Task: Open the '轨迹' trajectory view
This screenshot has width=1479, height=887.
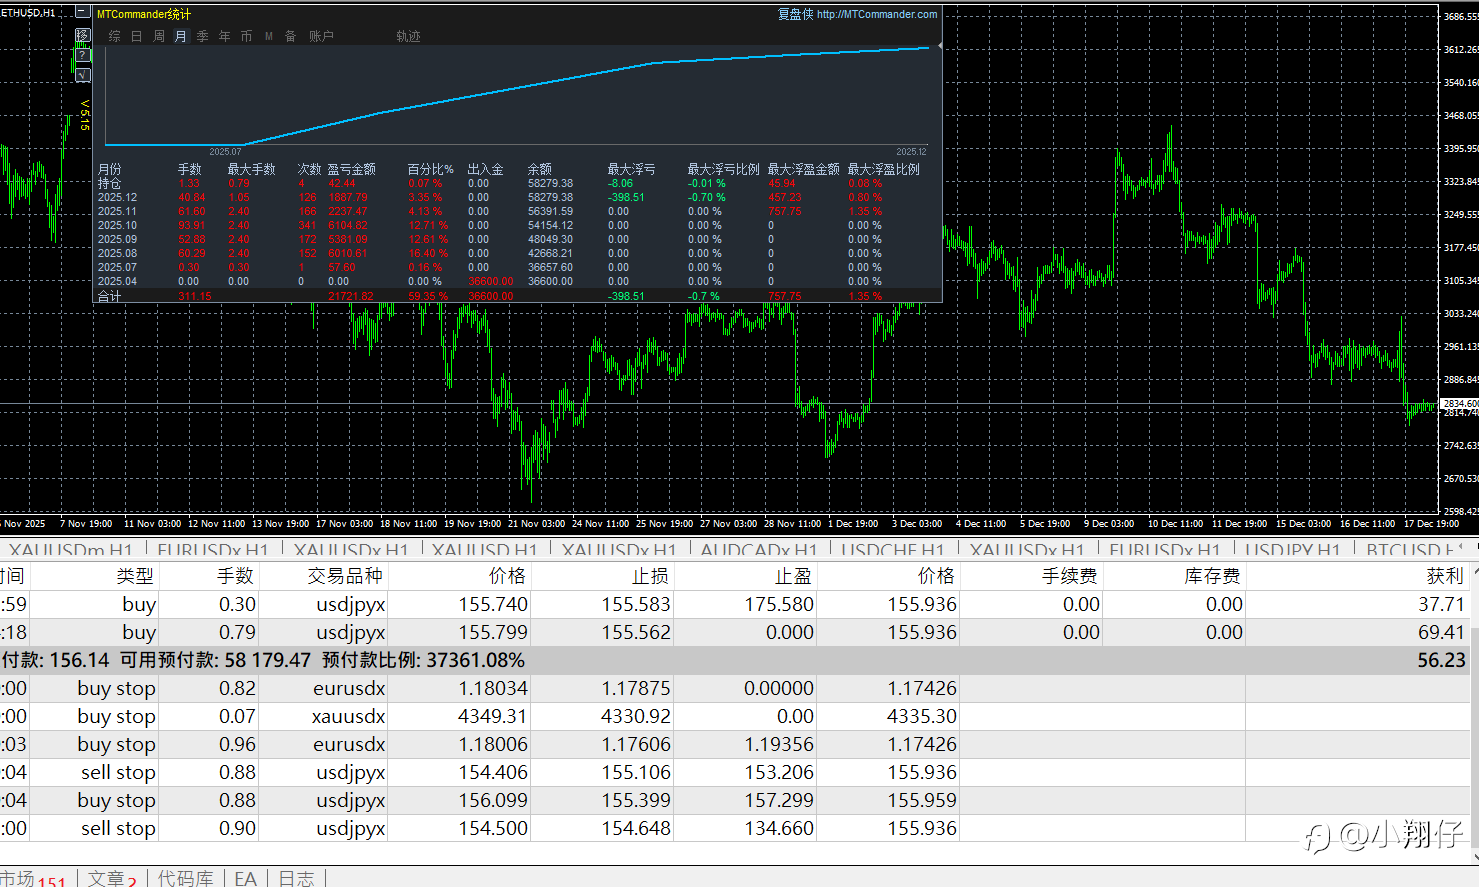Action: click(408, 36)
